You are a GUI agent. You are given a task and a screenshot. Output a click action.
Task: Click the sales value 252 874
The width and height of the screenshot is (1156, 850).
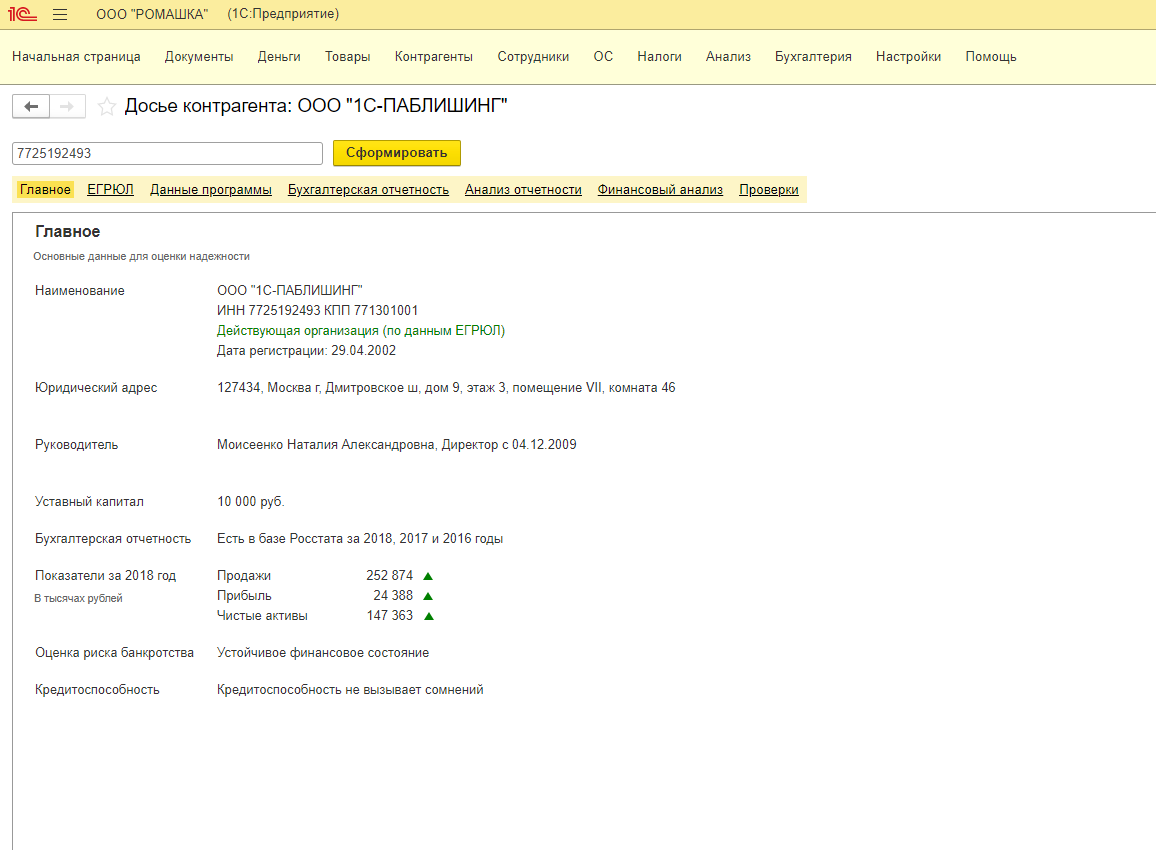coord(389,576)
